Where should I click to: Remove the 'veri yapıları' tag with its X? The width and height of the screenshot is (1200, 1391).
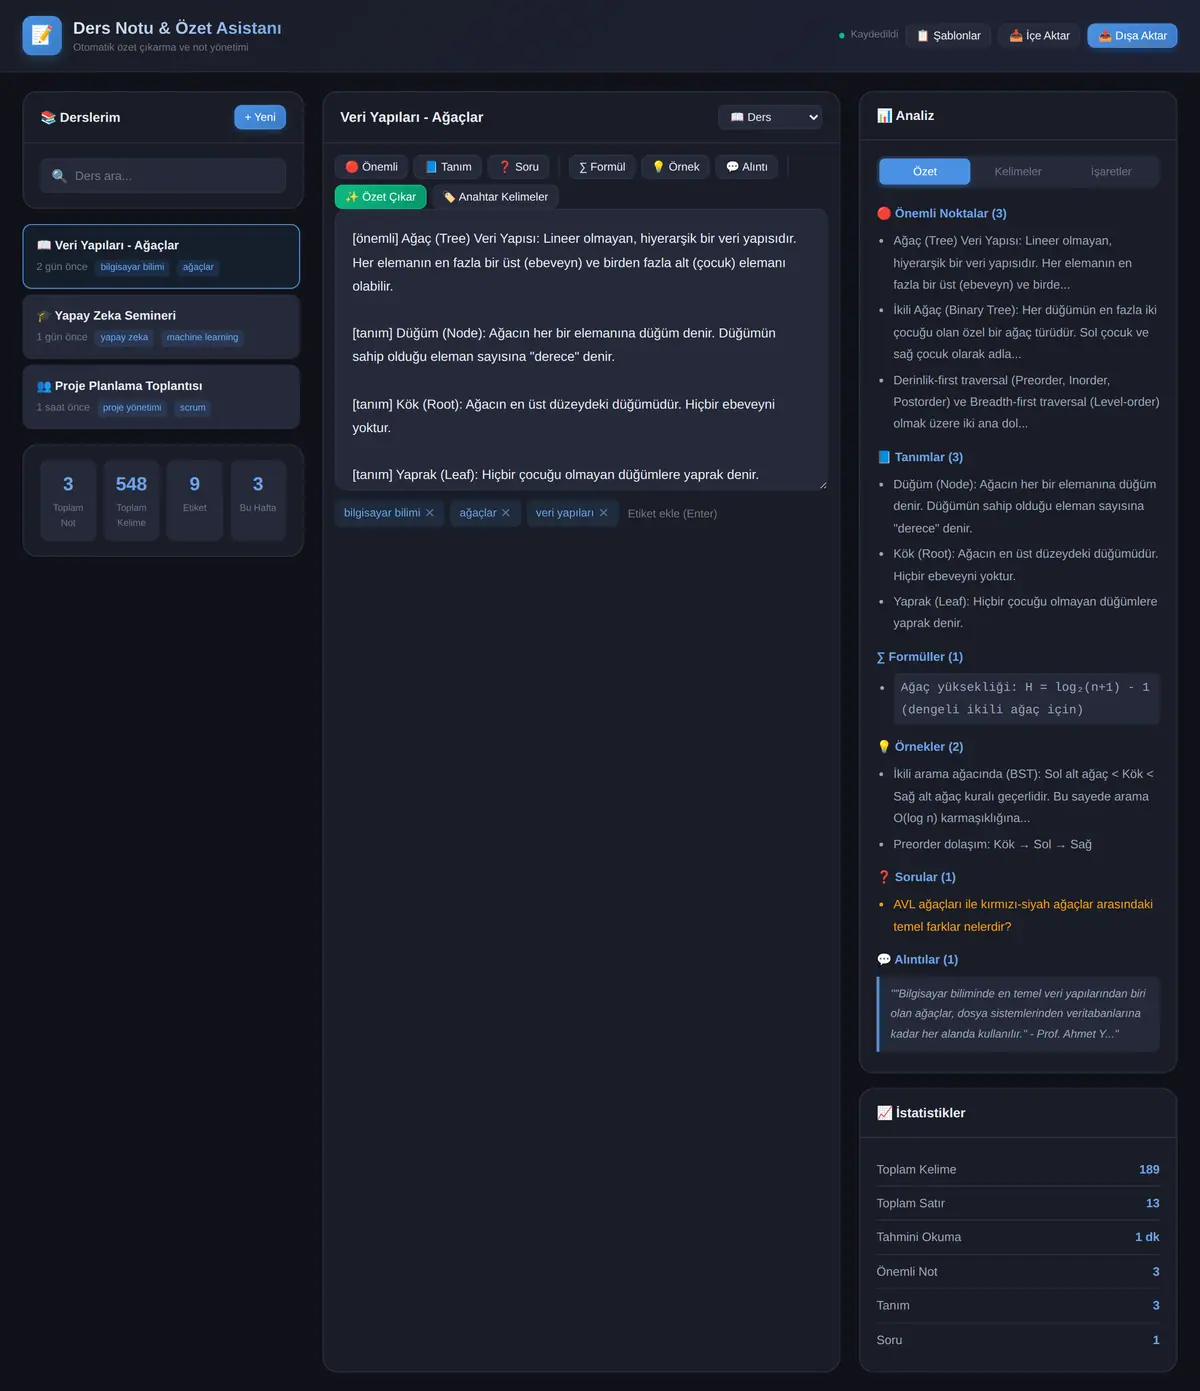603,513
